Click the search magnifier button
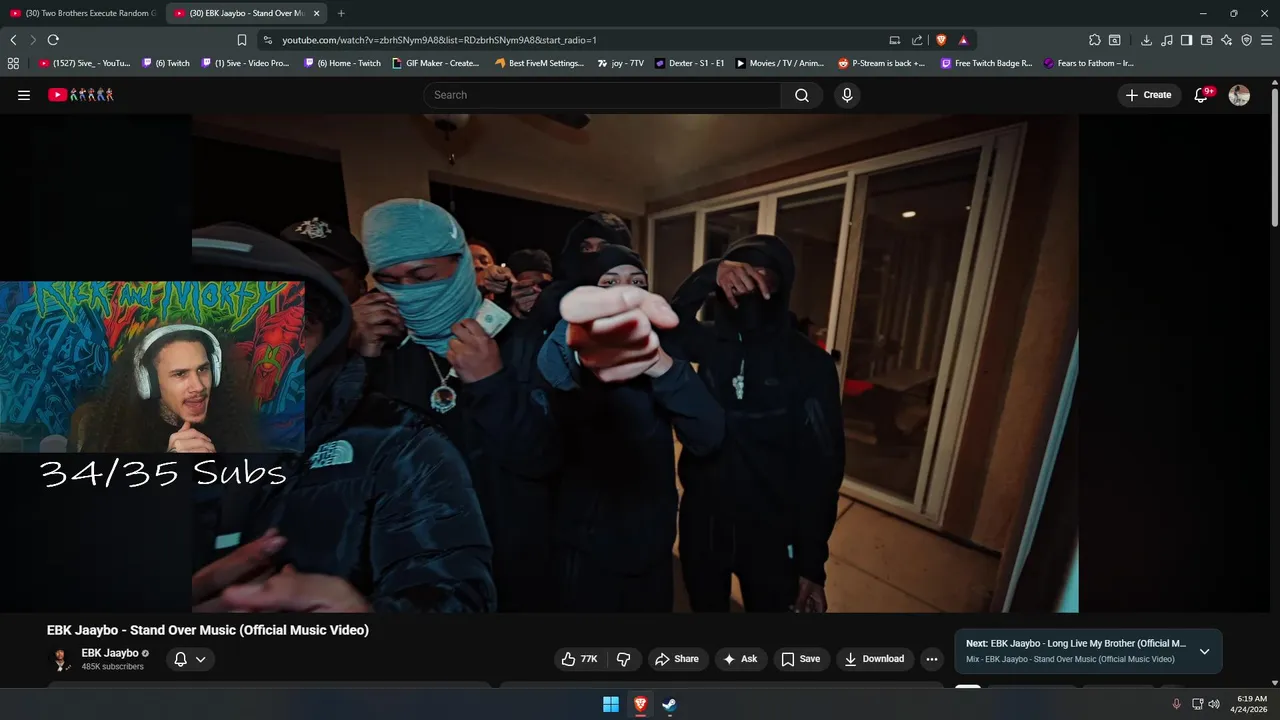Image resolution: width=1280 pixels, height=720 pixels. (x=802, y=95)
